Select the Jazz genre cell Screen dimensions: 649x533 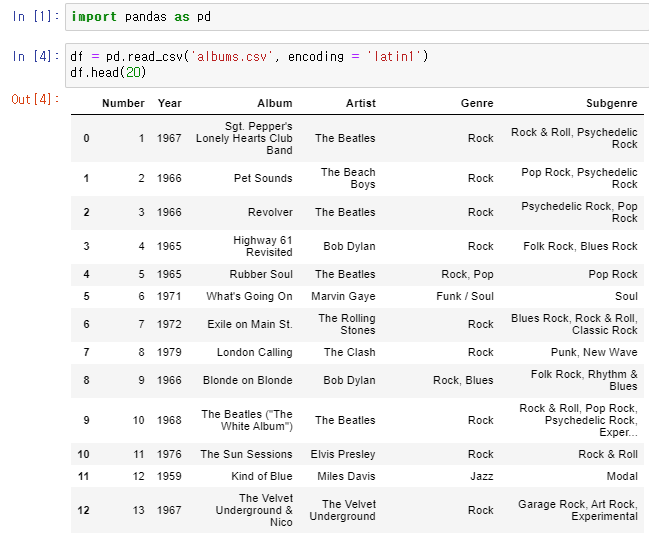click(x=482, y=476)
